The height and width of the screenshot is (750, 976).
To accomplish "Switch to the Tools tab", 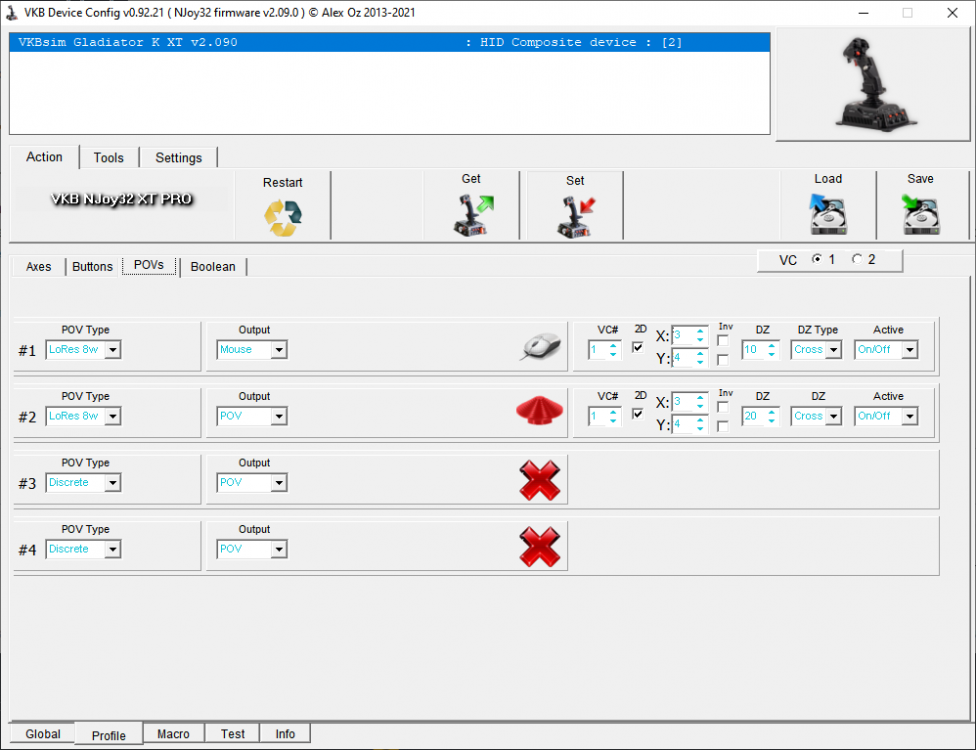I will [109, 157].
